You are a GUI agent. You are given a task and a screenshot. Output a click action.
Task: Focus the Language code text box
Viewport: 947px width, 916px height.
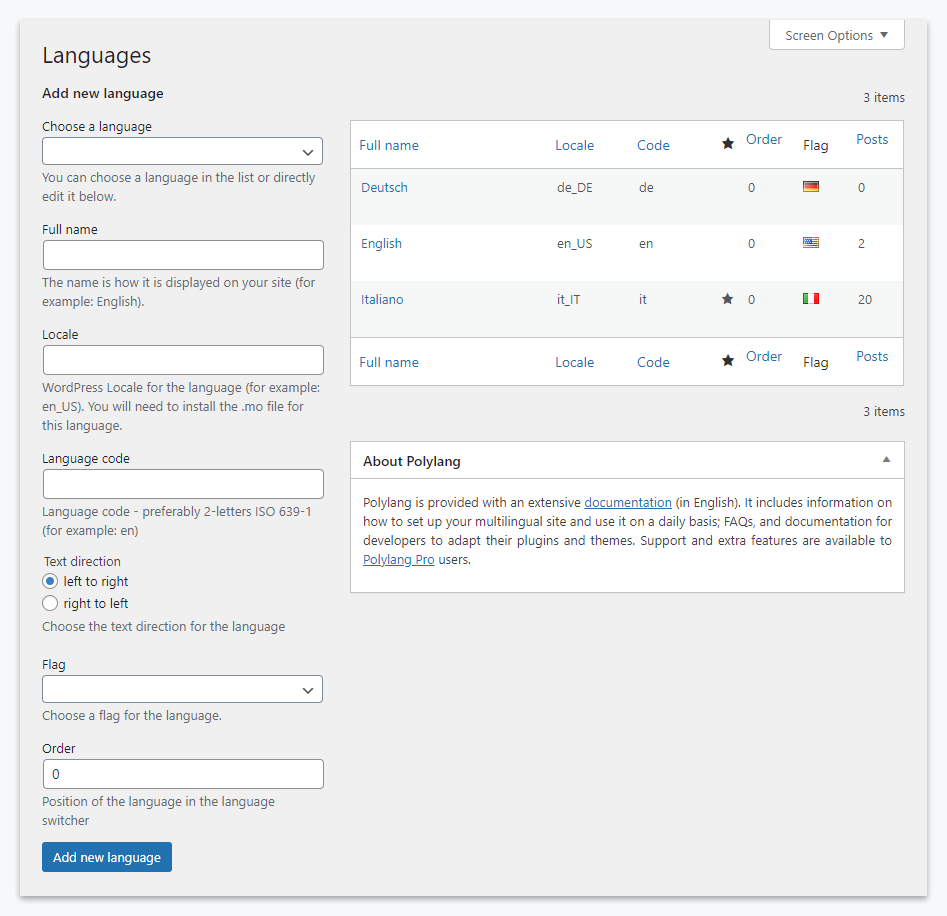(183, 484)
